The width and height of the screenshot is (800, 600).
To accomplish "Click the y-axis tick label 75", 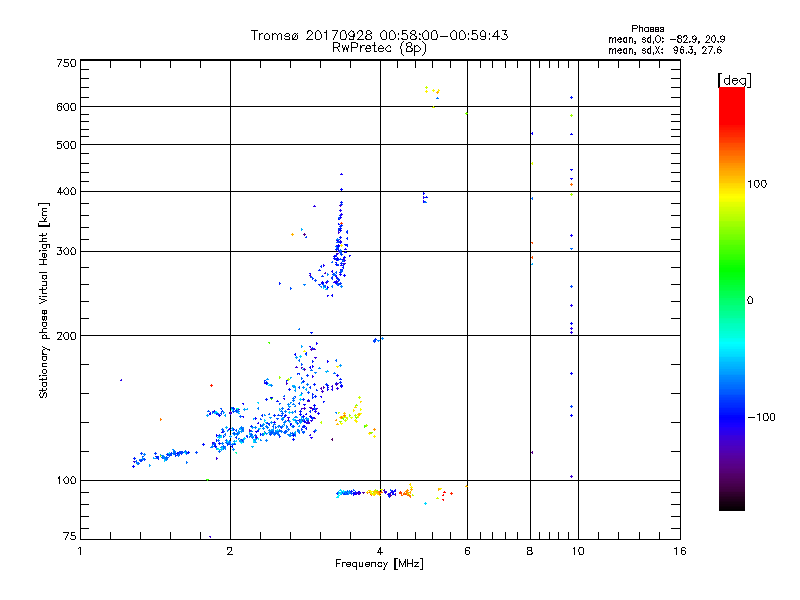I will pos(70,536).
